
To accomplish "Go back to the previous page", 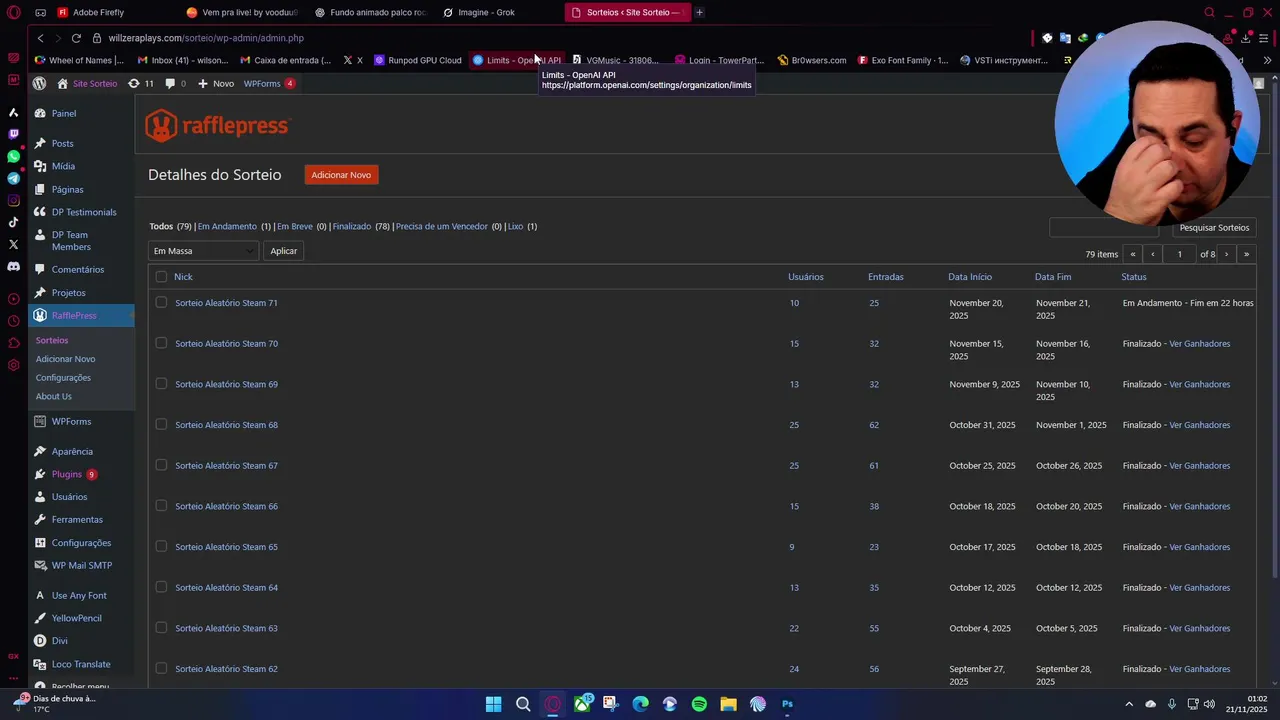I will pos(40,38).
